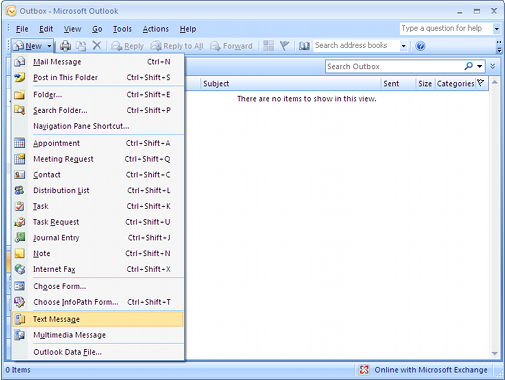
Task: Sort by the Sent column header
Action: 398,84
